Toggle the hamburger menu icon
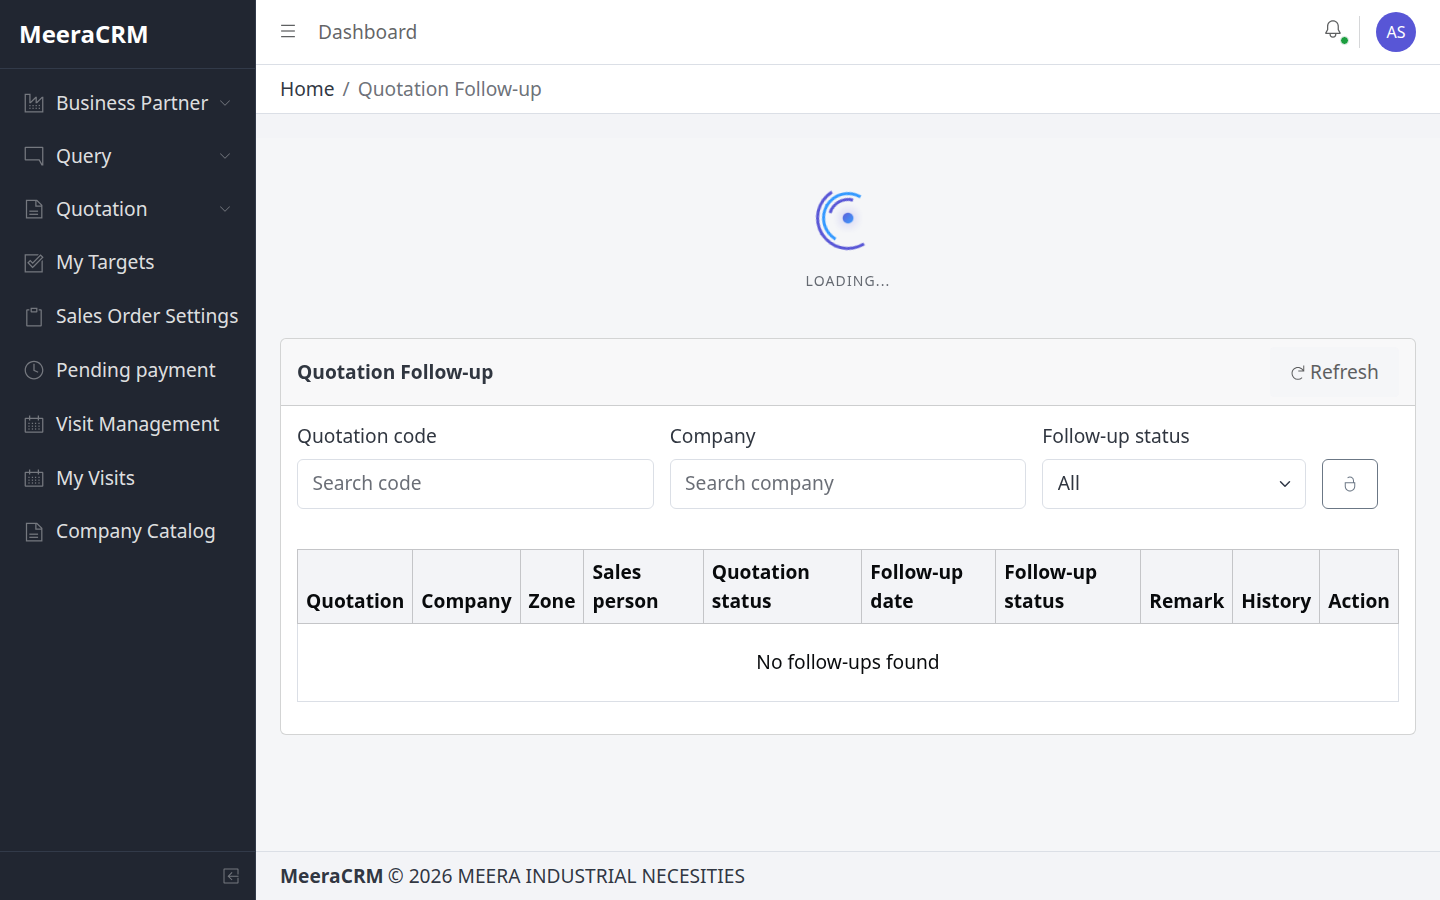Image resolution: width=1440 pixels, height=900 pixels. click(288, 32)
